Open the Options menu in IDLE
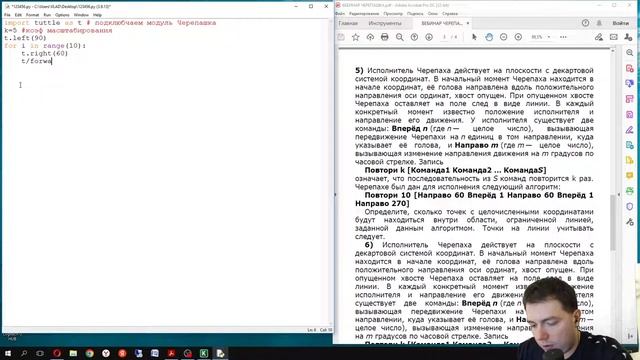The height and width of the screenshot is (360, 640). (62, 15)
